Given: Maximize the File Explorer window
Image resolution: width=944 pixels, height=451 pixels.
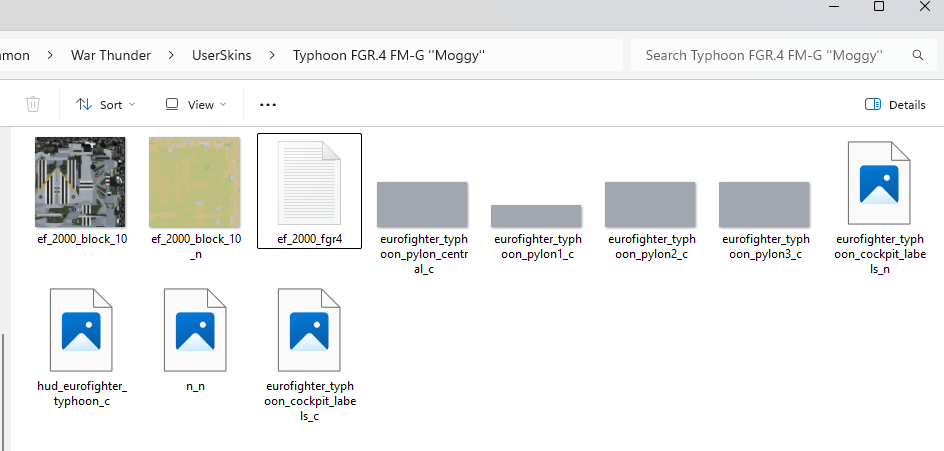Looking at the screenshot, I should 879,7.
